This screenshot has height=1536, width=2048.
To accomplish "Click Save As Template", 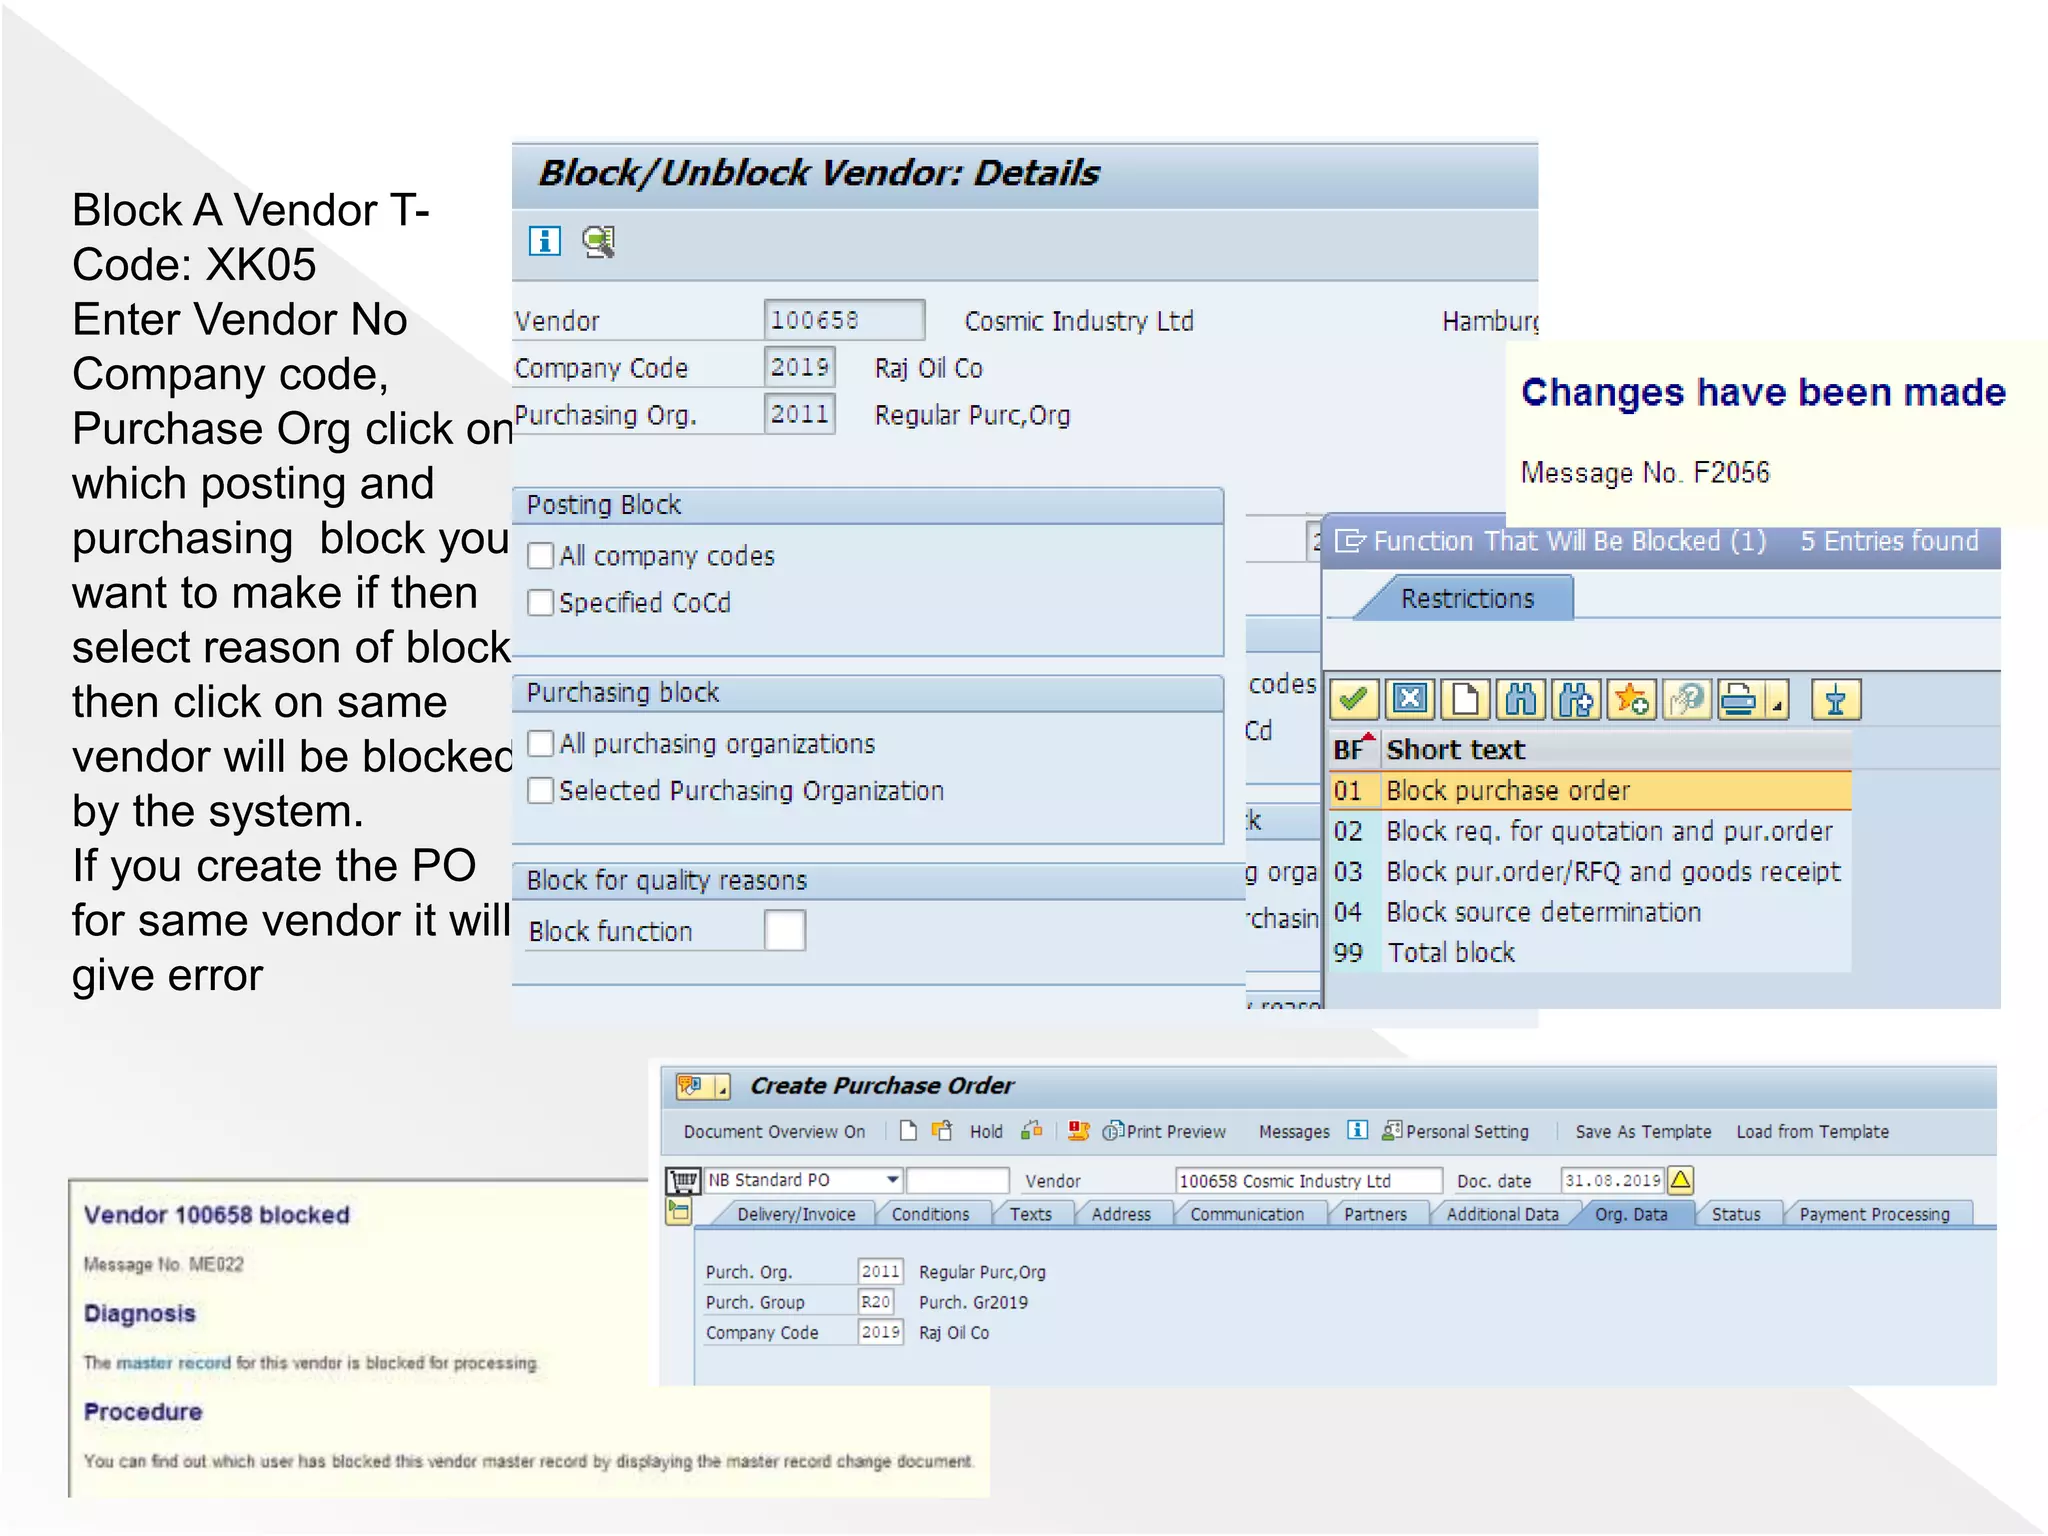I will click(x=1643, y=1131).
